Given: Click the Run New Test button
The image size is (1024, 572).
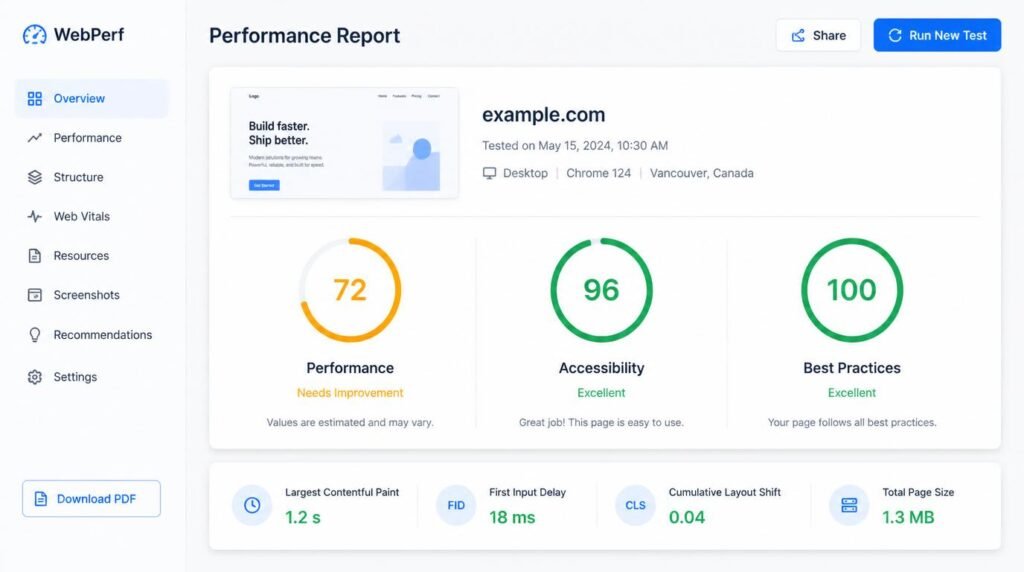Looking at the screenshot, I should coord(937,35).
